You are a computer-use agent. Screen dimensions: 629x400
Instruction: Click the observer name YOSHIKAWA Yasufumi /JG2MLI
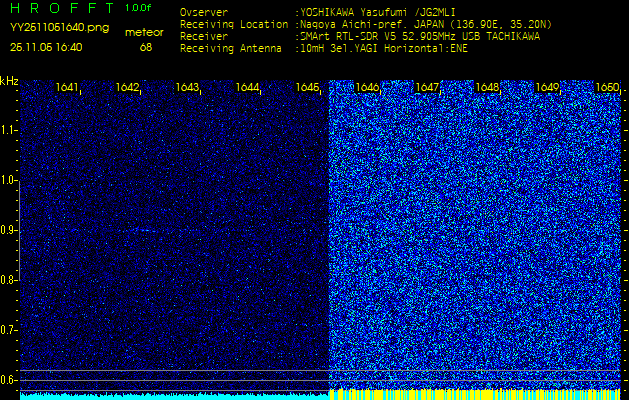378,13
